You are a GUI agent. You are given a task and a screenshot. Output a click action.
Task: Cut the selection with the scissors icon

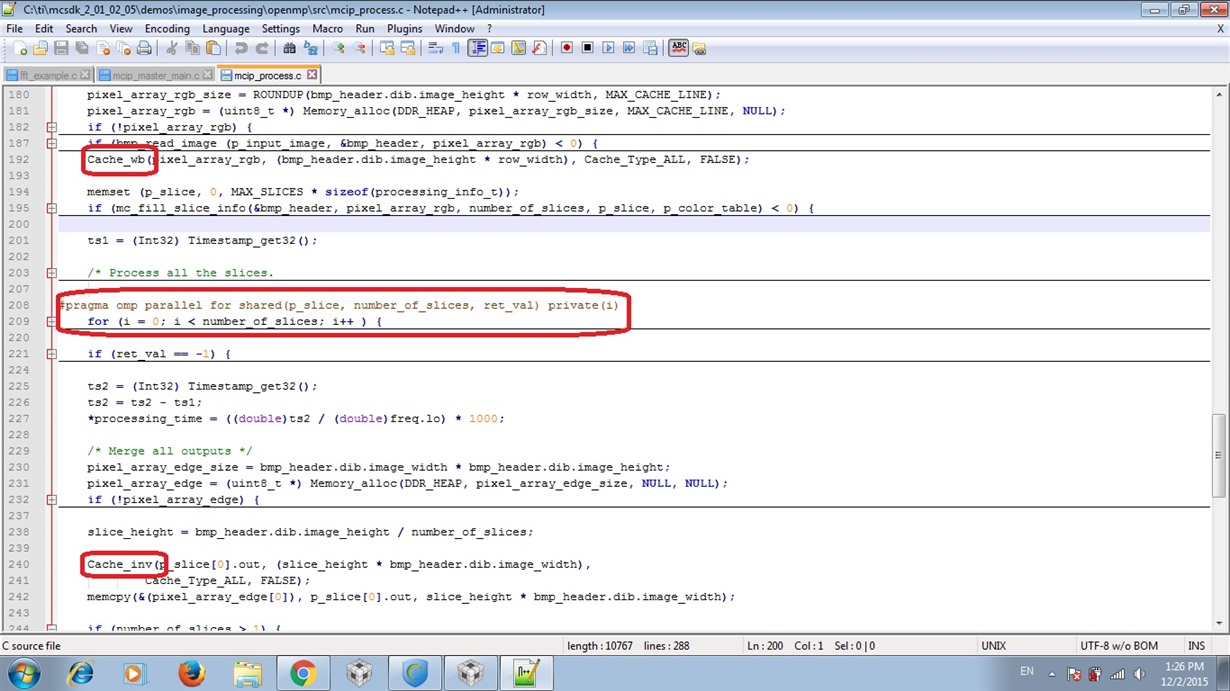(x=171, y=48)
